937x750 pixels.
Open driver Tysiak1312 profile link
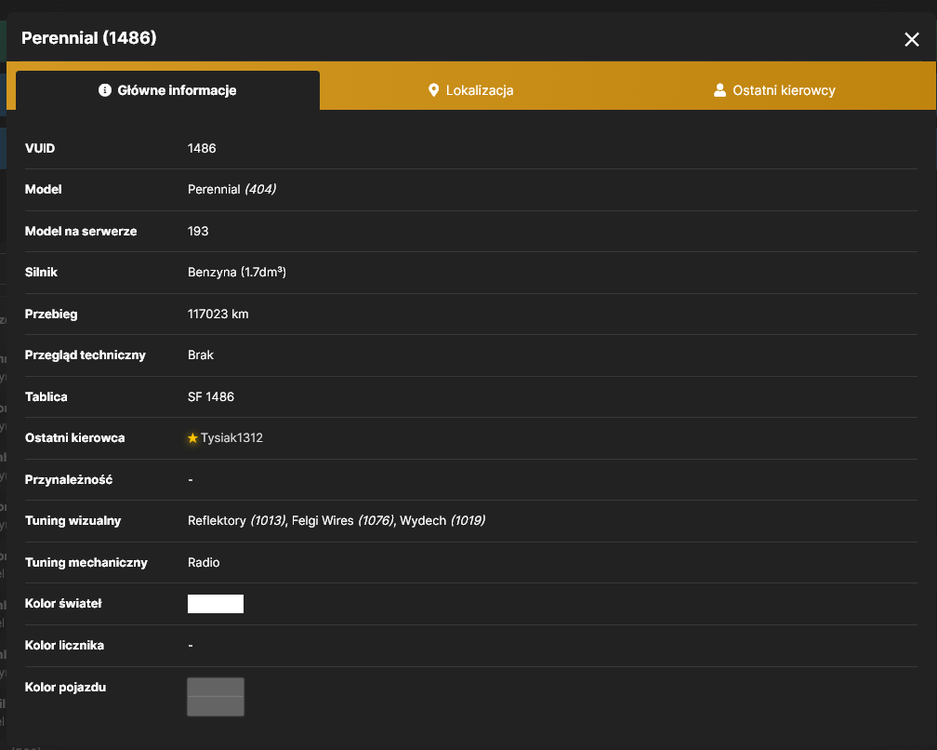pos(232,438)
